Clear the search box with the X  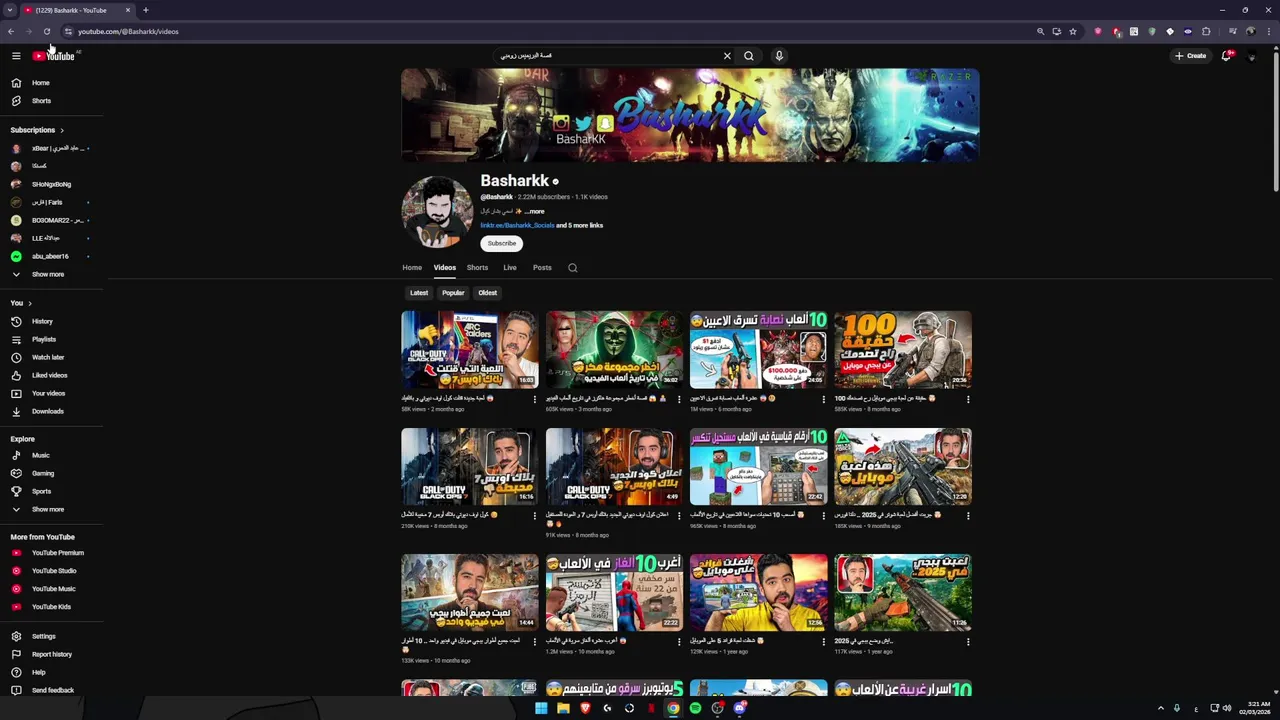pyautogui.click(x=727, y=56)
